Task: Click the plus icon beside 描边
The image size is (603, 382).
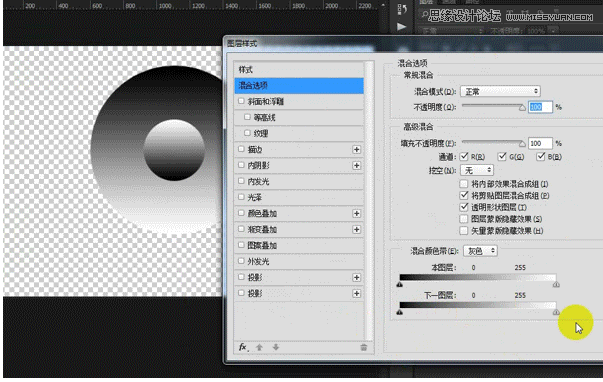Action: pyautogui.click(x=356, y=149)
